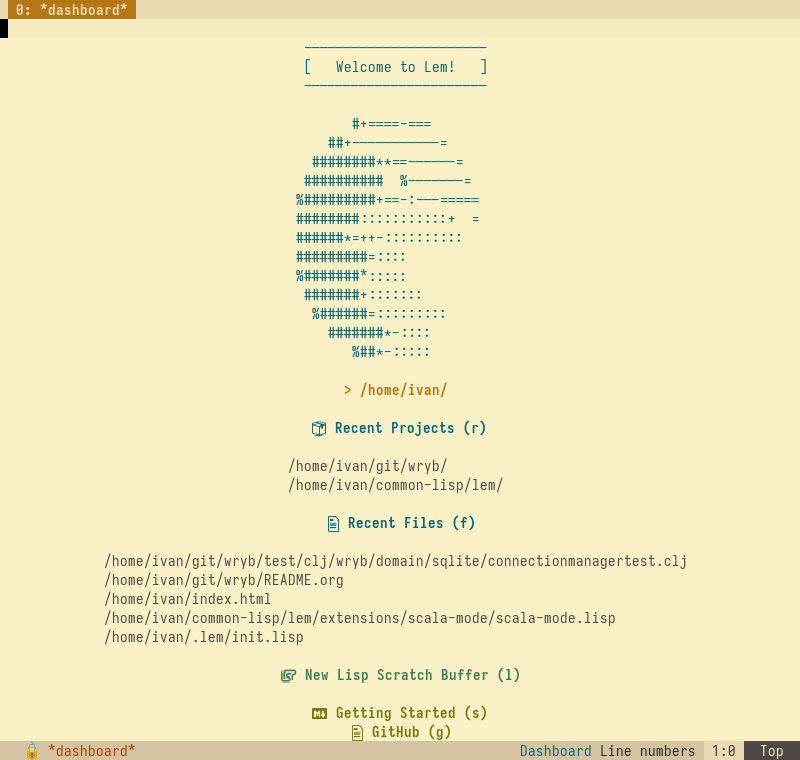This screenshot has height=760, width=800.
Task: Click the Lem ASCII art logo
Action: [x=386, y=238]
